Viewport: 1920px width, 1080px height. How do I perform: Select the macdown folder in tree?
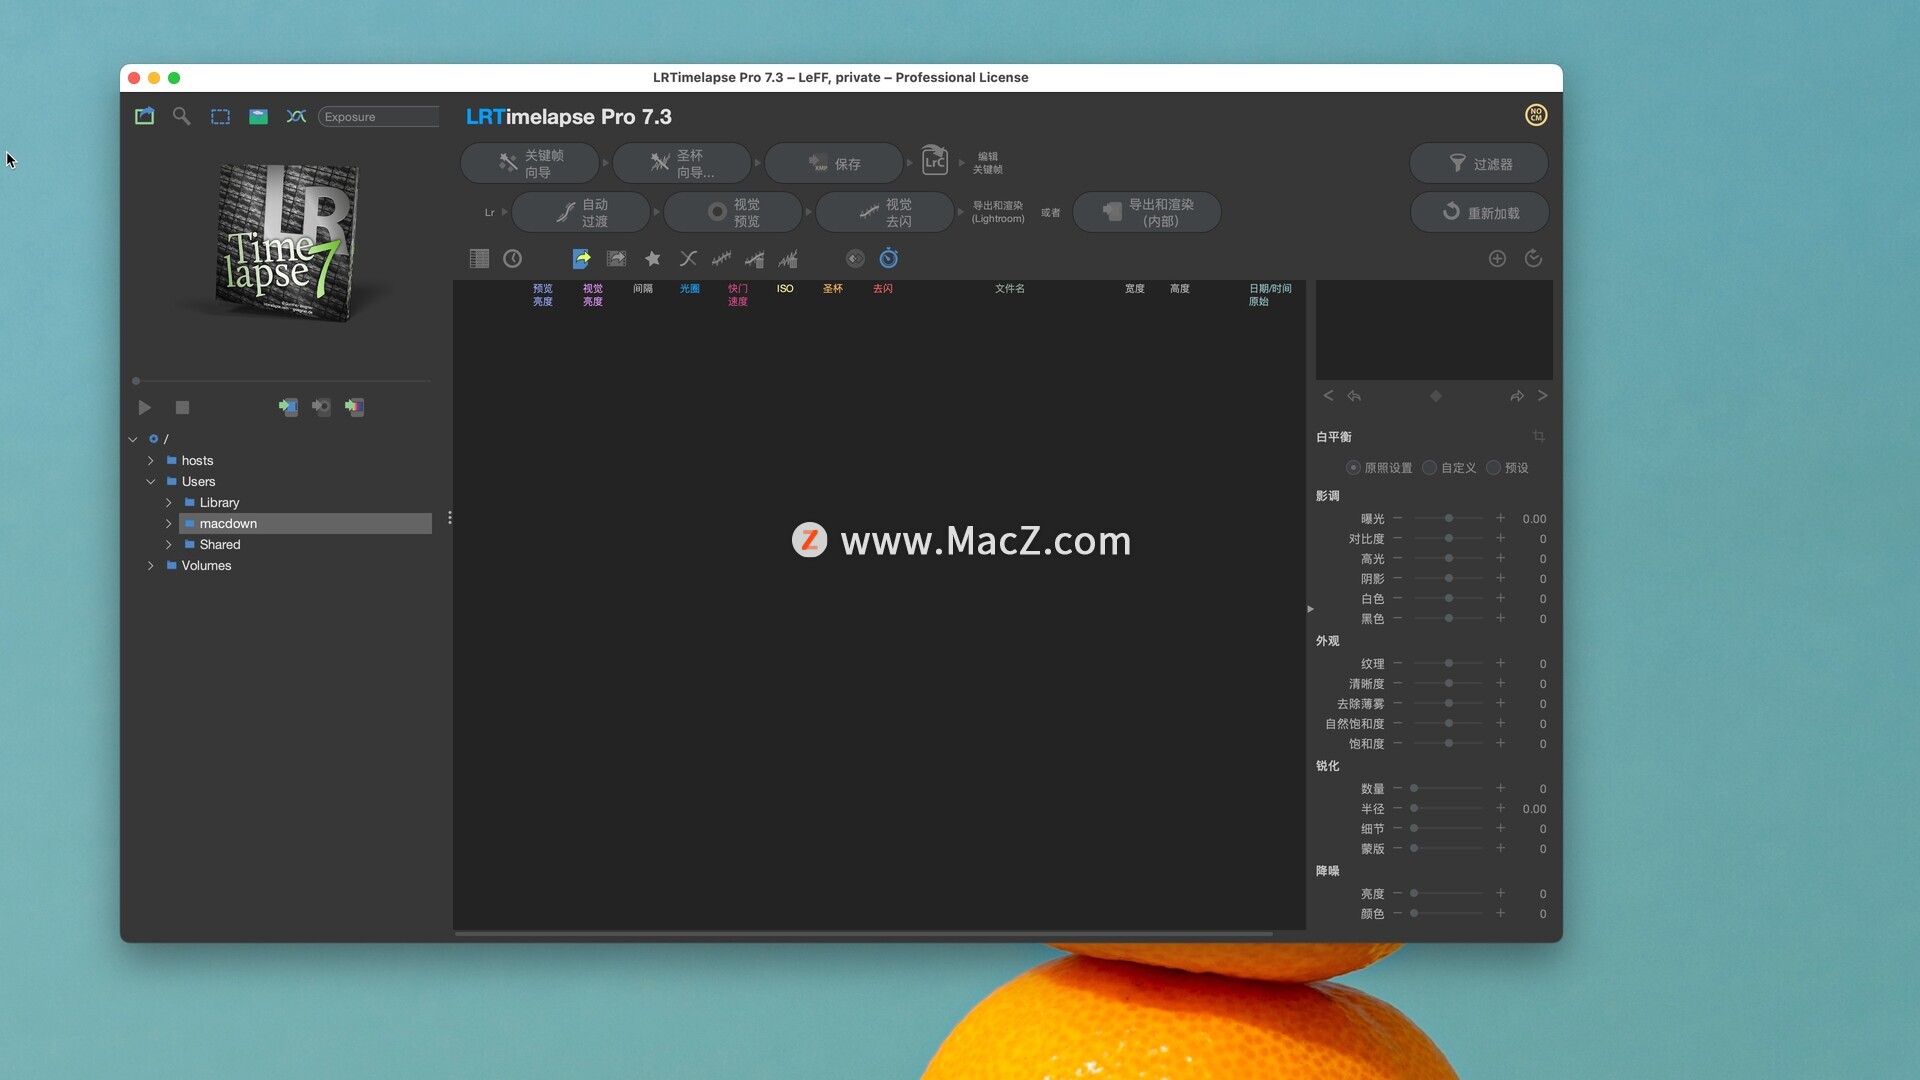tap(305, 523)
